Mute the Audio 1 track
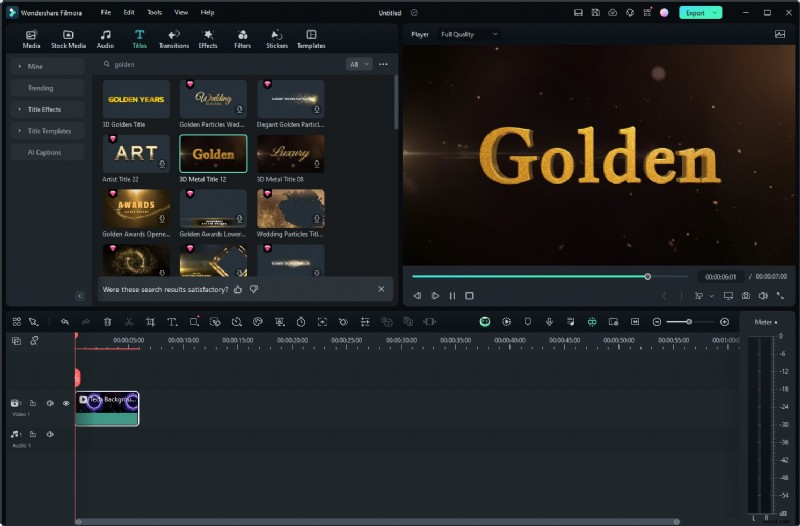Screen dimensions: 800x526 click(x=50, y=434)
